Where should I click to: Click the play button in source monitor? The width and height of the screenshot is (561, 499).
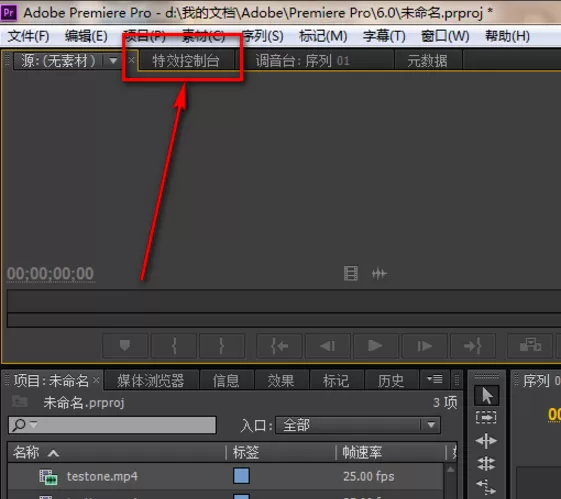375,346
